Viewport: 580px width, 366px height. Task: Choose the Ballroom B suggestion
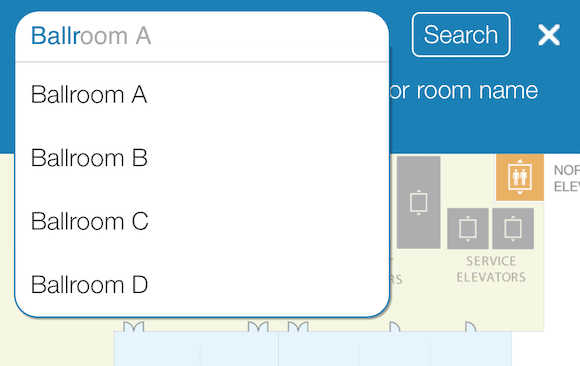[202, 158]
